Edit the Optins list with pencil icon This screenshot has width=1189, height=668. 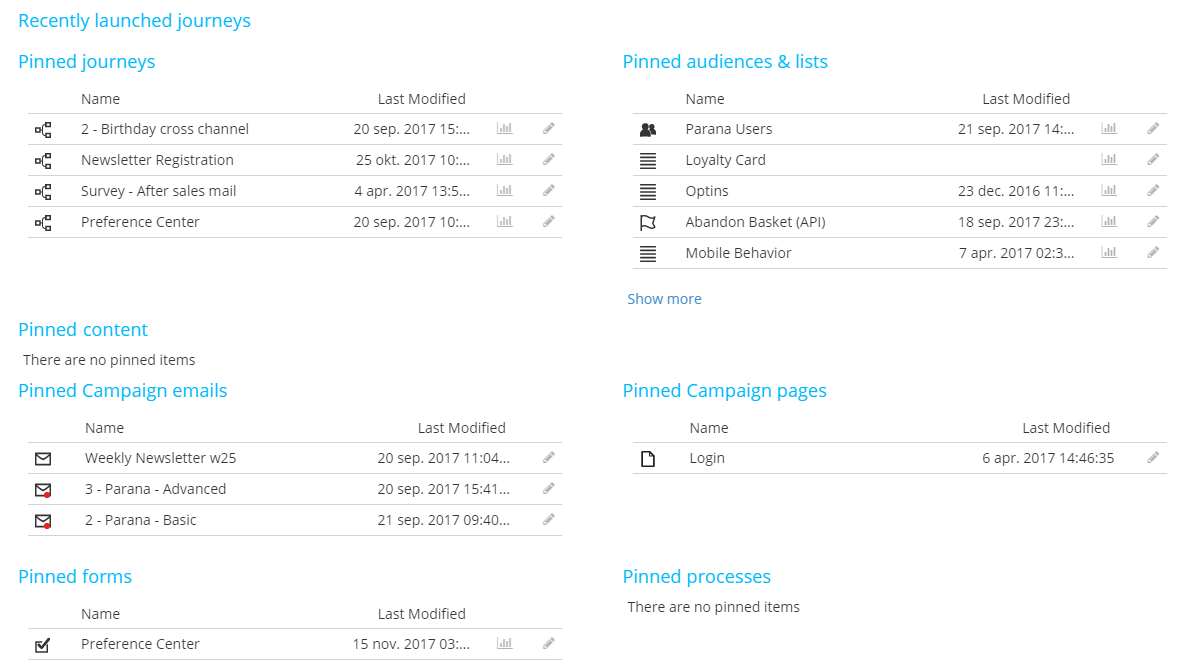(x=1153, y=191)
